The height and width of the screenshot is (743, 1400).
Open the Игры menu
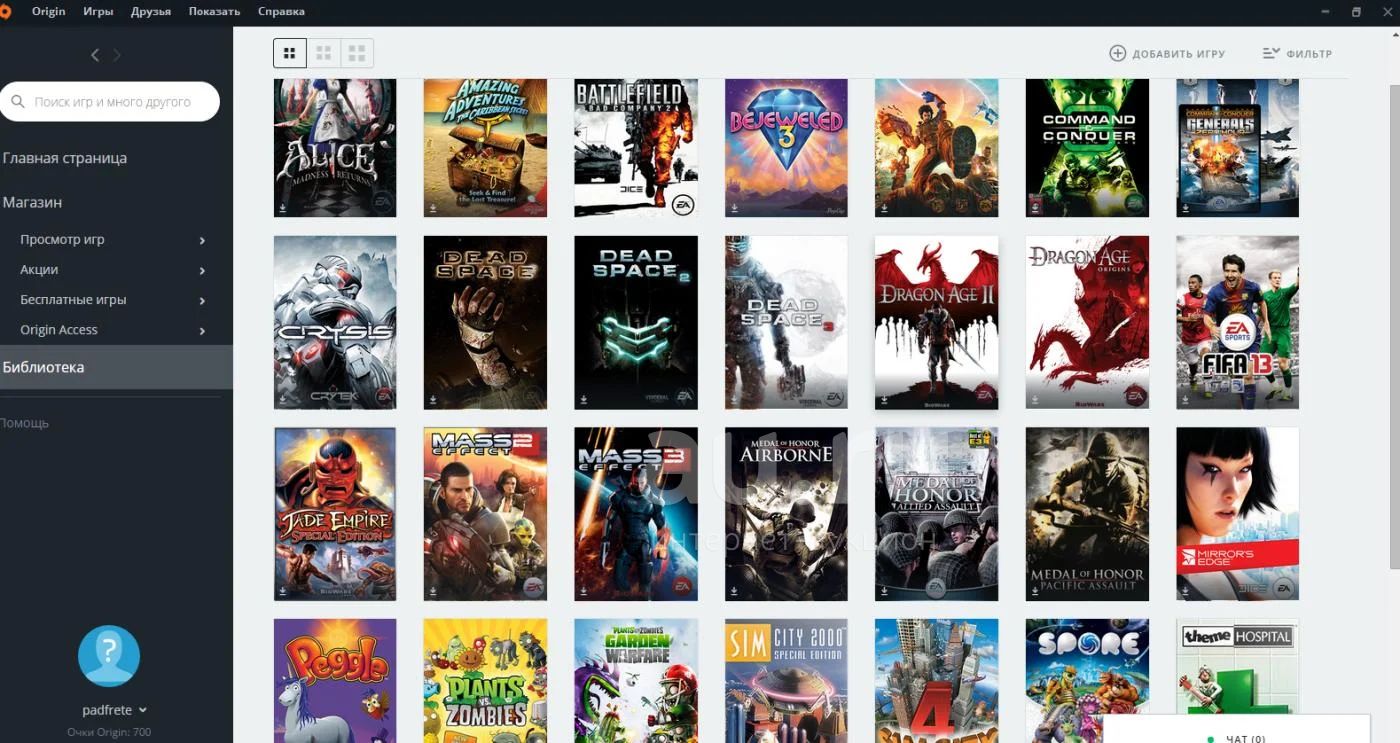click(x=98, y=11)
